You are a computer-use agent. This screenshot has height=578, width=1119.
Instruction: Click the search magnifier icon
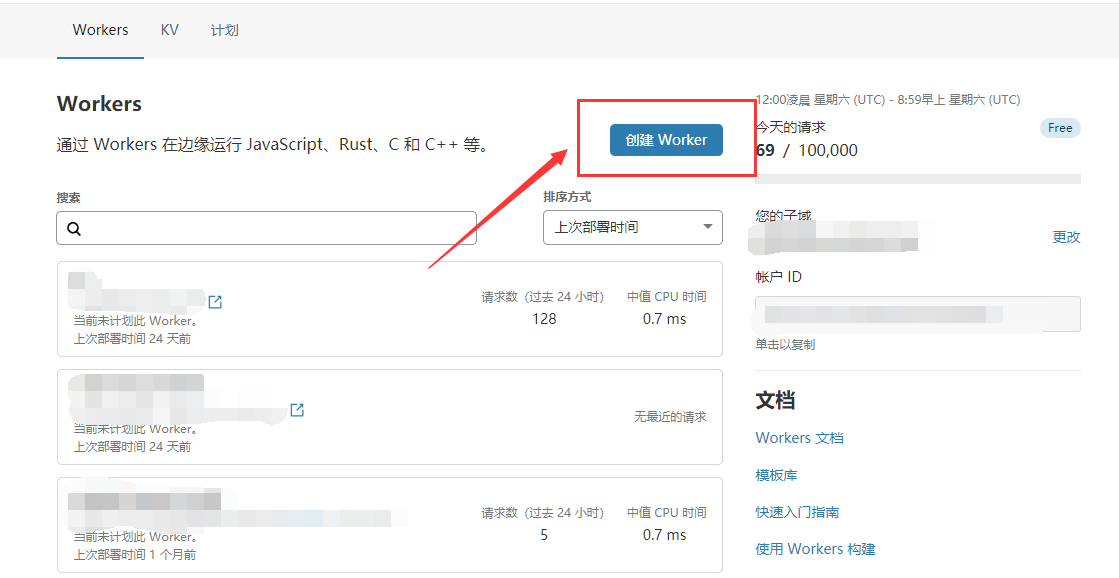[74, 229]
